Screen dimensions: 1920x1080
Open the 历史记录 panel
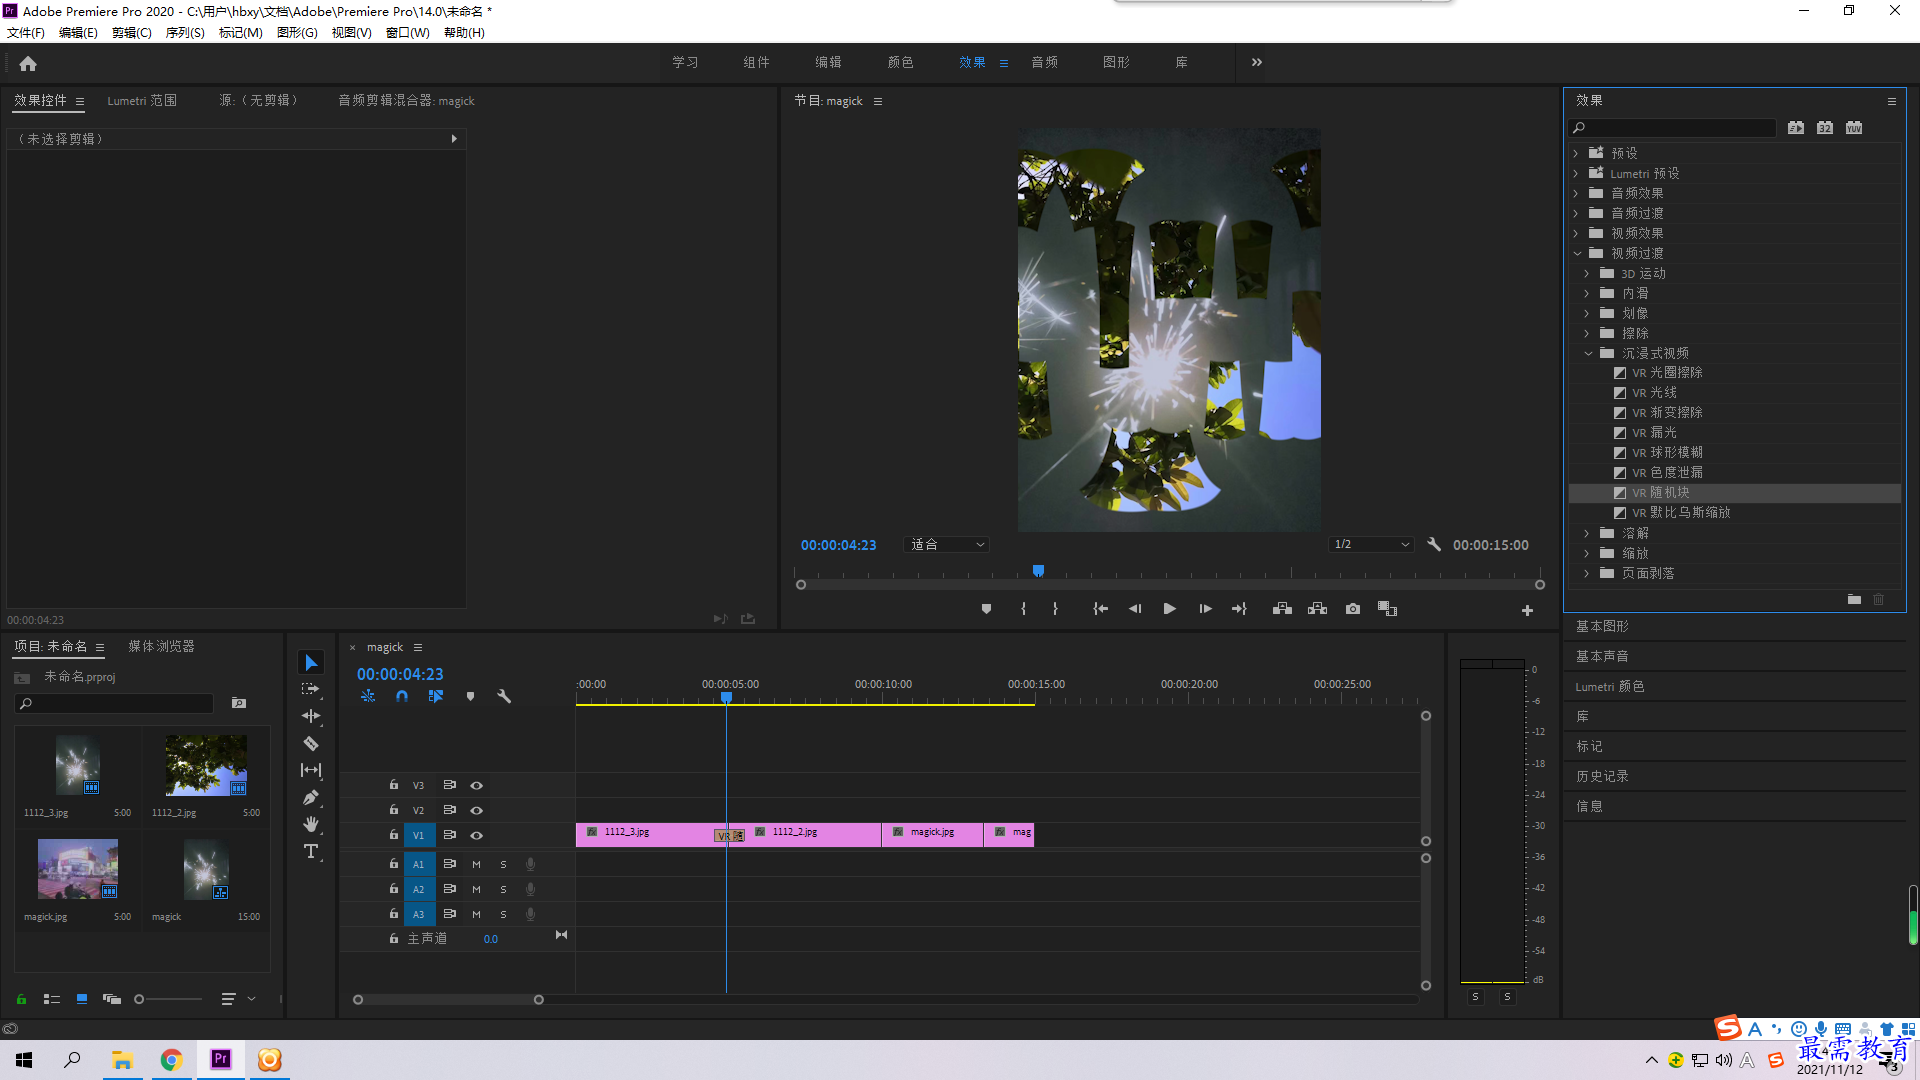tap(1602, 776)
